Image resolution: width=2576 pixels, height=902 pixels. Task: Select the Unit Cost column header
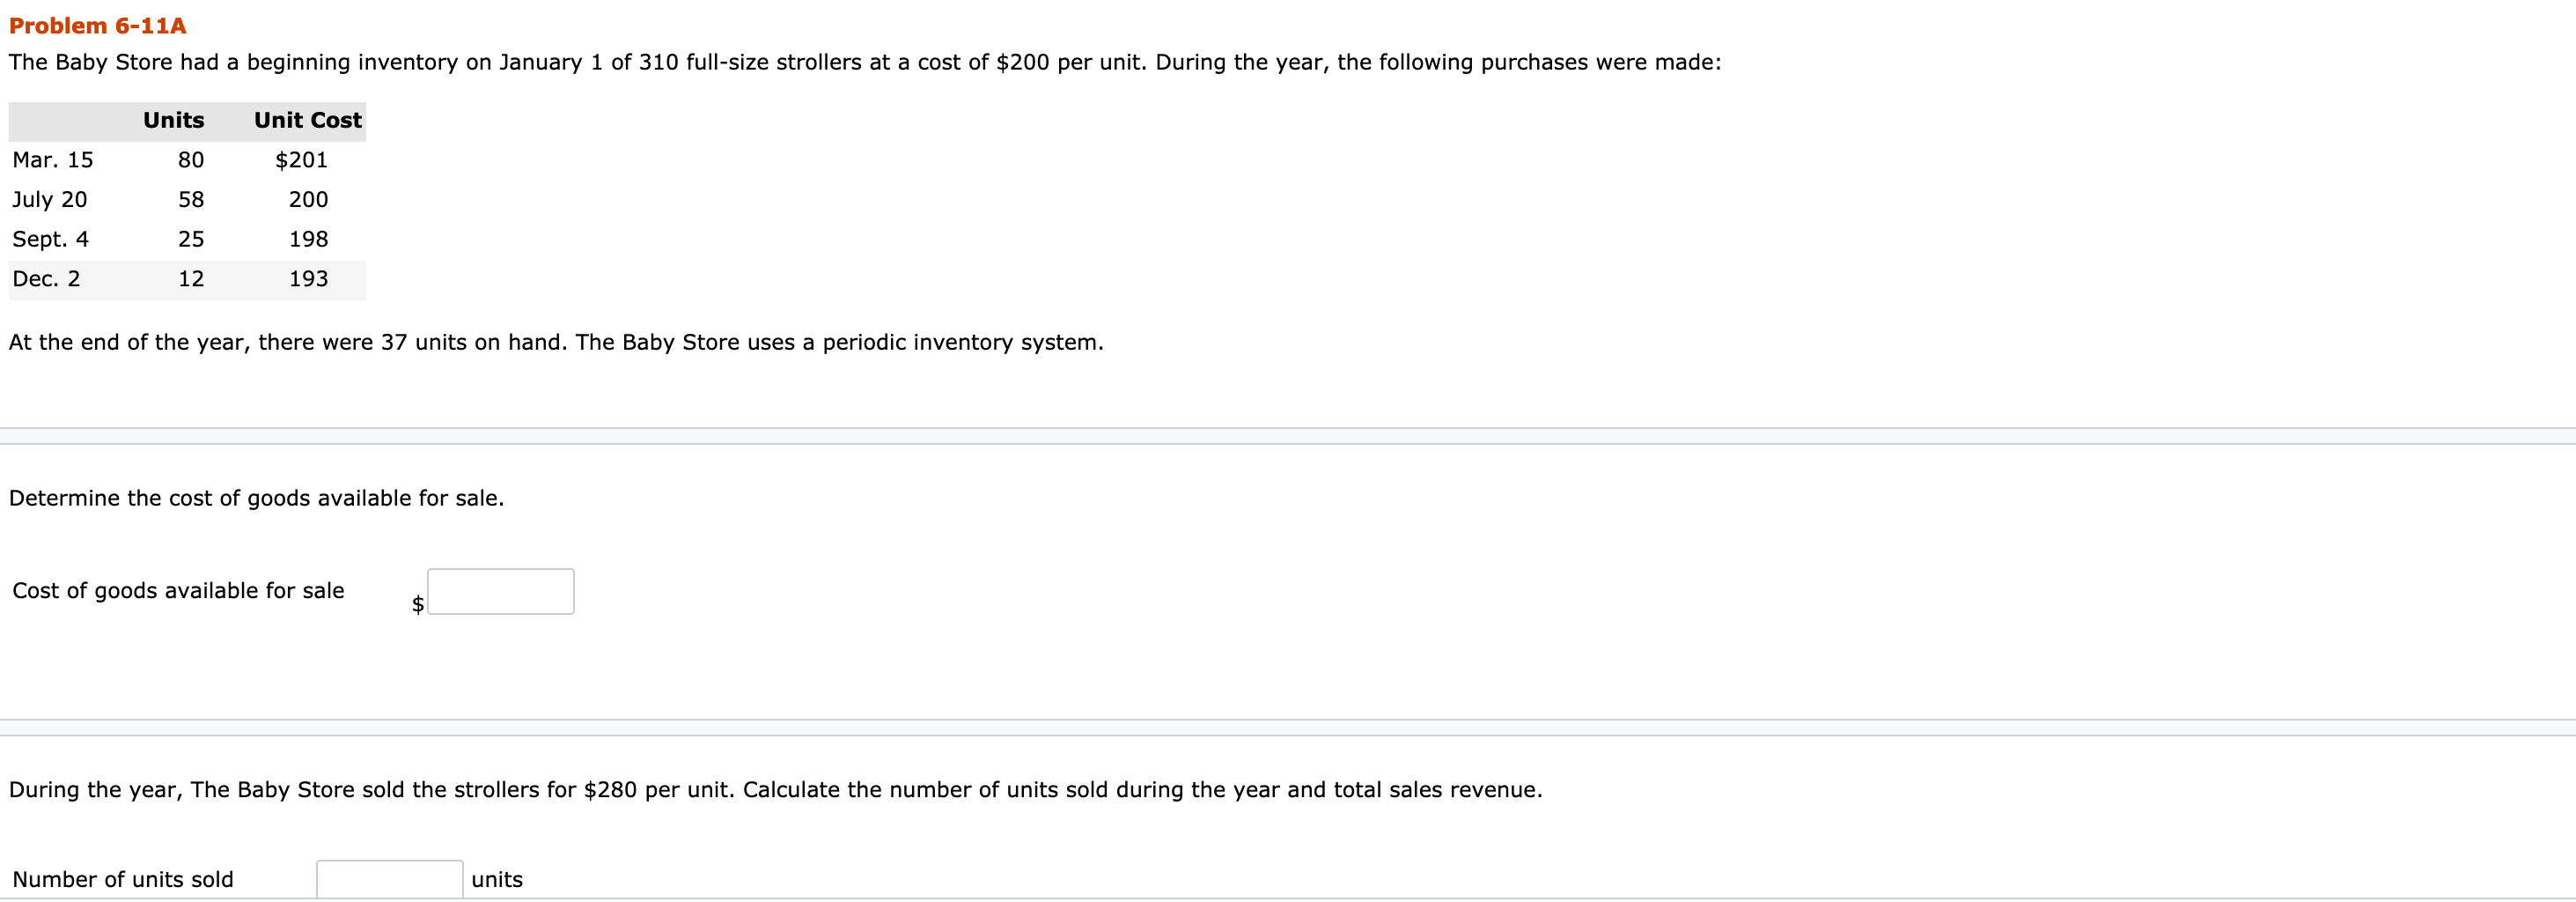coord(306,120)
